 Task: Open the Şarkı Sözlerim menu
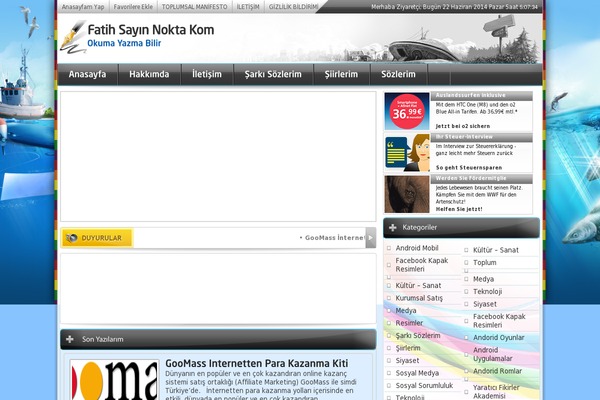(273, 74)
